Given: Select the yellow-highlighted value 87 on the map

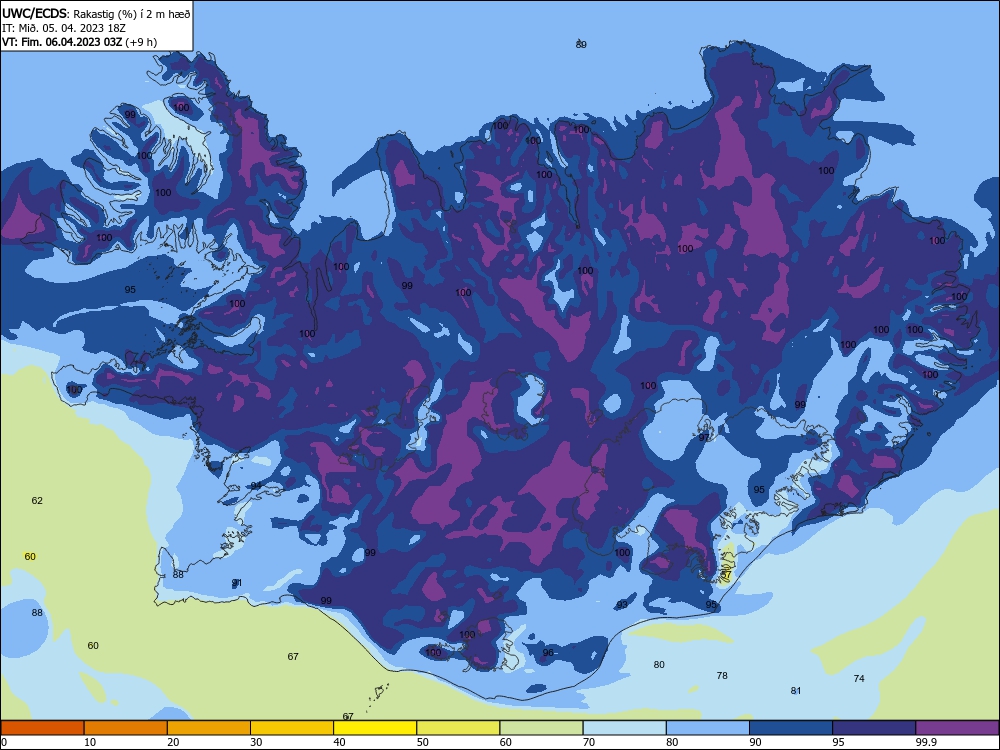Looking at the screenshot, I should pos(726,575).
